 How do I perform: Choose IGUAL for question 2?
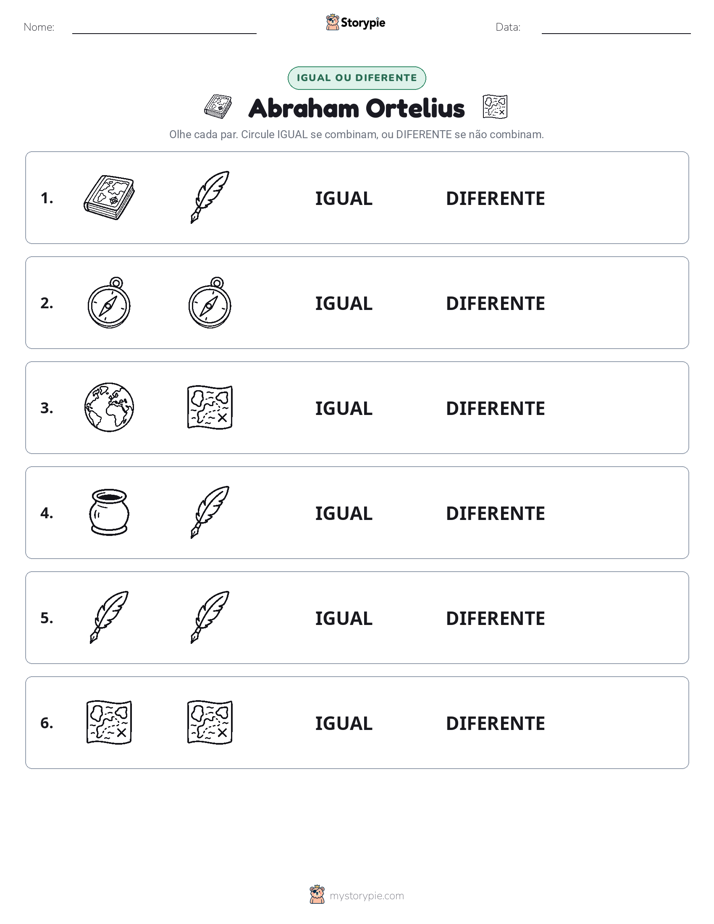[x=343, y=303]
